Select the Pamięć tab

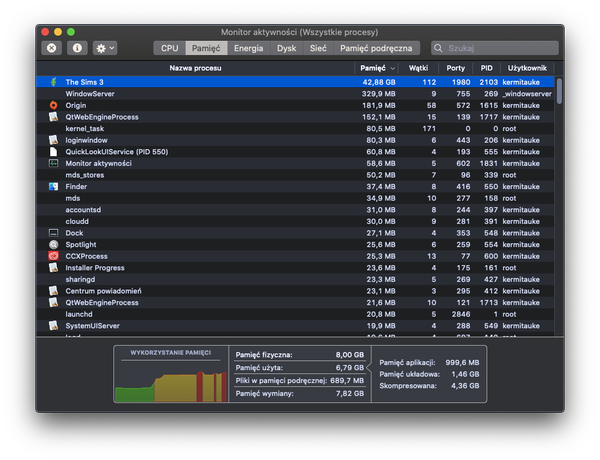click(206, 48)
